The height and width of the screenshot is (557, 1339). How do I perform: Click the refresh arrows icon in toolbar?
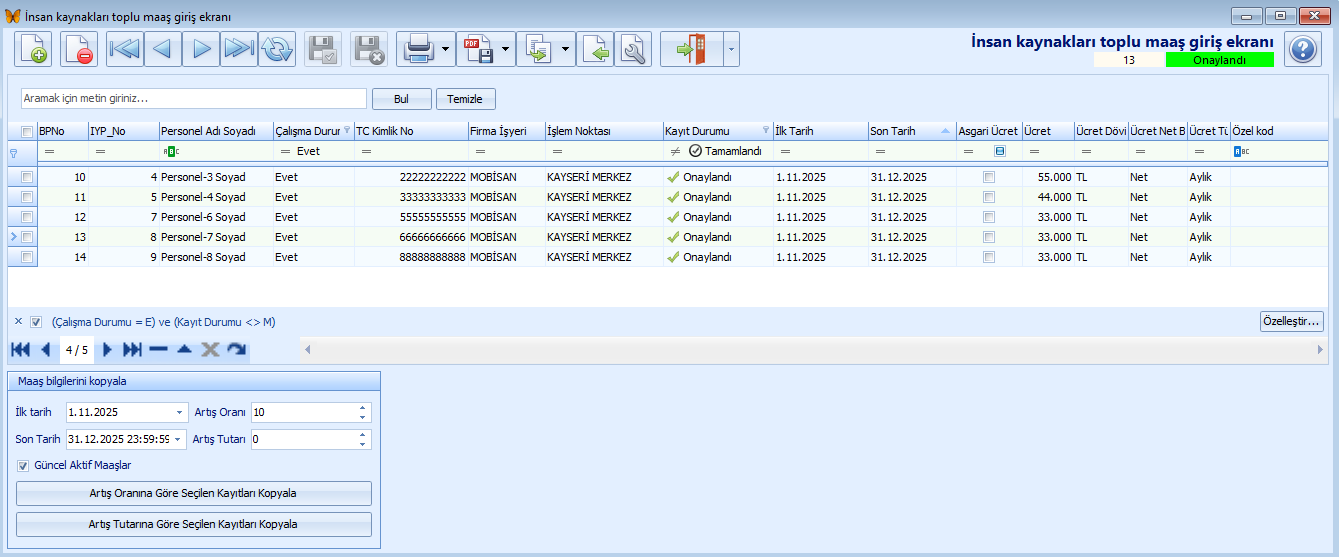[276, 49]
